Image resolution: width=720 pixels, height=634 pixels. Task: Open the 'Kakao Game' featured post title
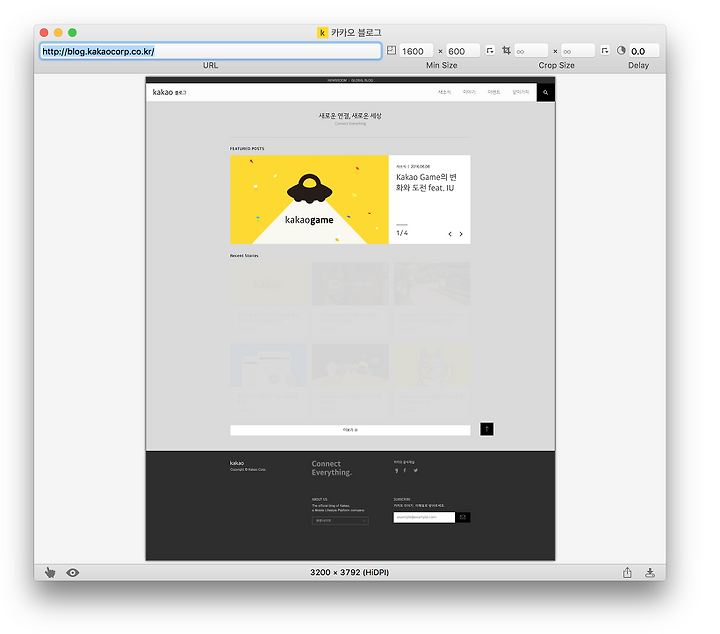pyautogui.click(x=426, y=182)
